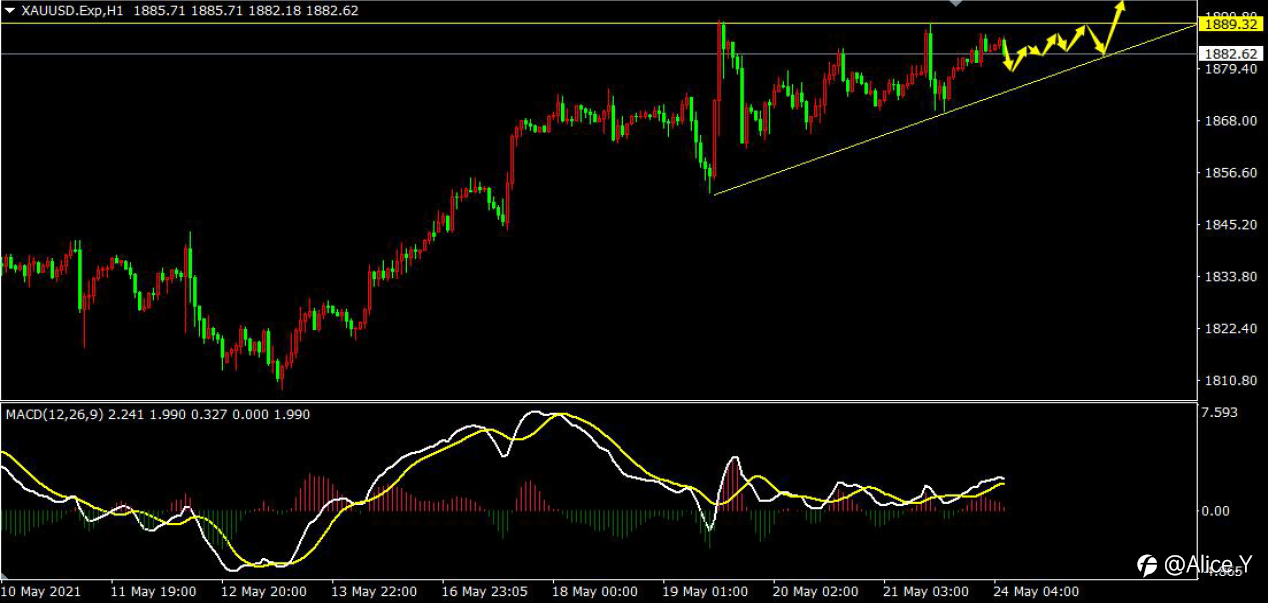This screenshot has width=1268, height=603.
Task: Click the 1845.20 price scale value
Action: pos(1231,225)
